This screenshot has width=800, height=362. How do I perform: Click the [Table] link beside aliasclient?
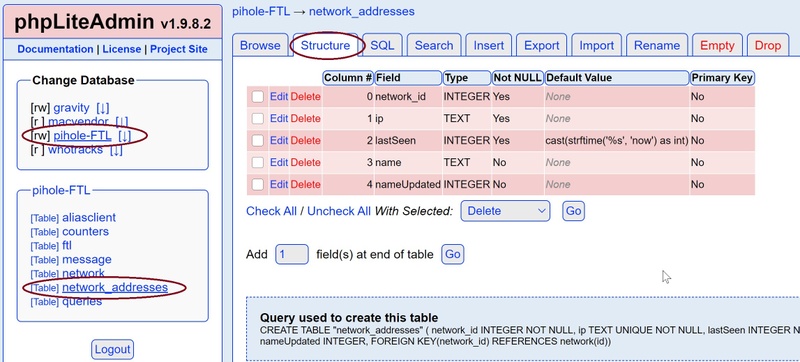pyautogui.click(x=45, y=218)
